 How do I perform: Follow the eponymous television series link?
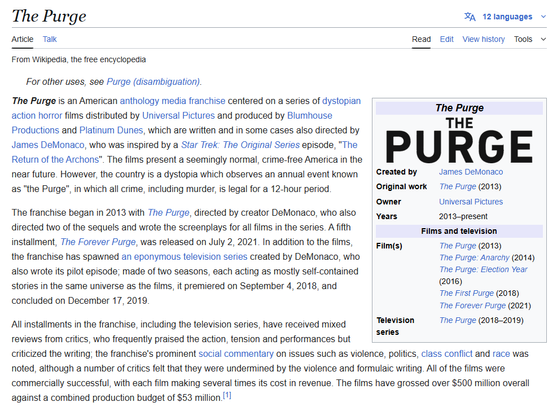(x=184, y=257)
